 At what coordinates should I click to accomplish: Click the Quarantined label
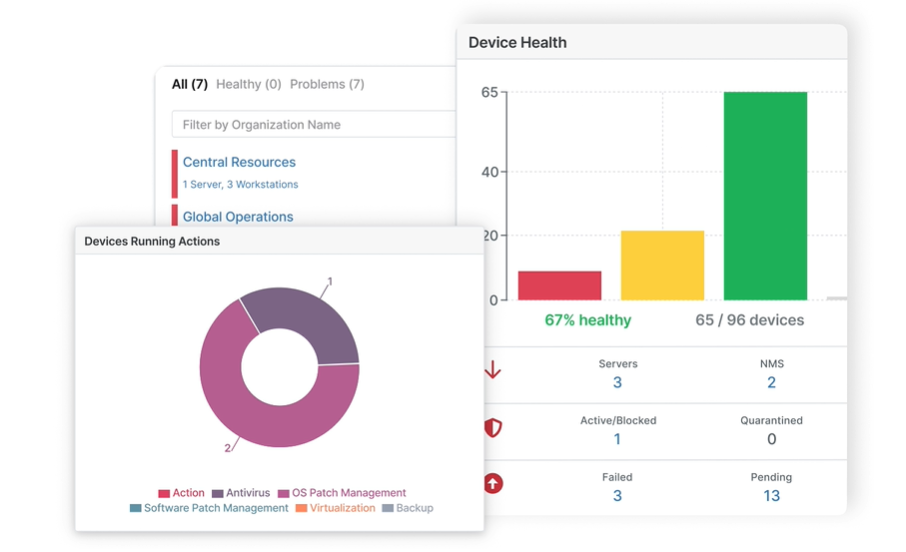point(771,420)
